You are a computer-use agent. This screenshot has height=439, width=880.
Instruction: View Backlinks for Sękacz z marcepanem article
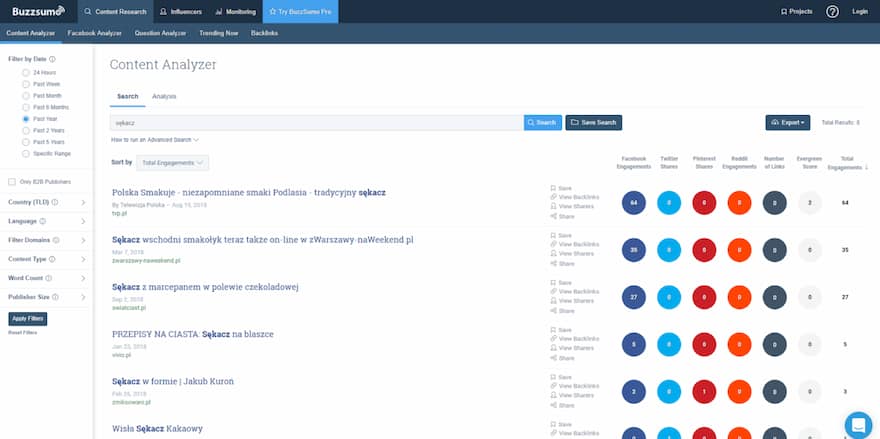point(575,291)
